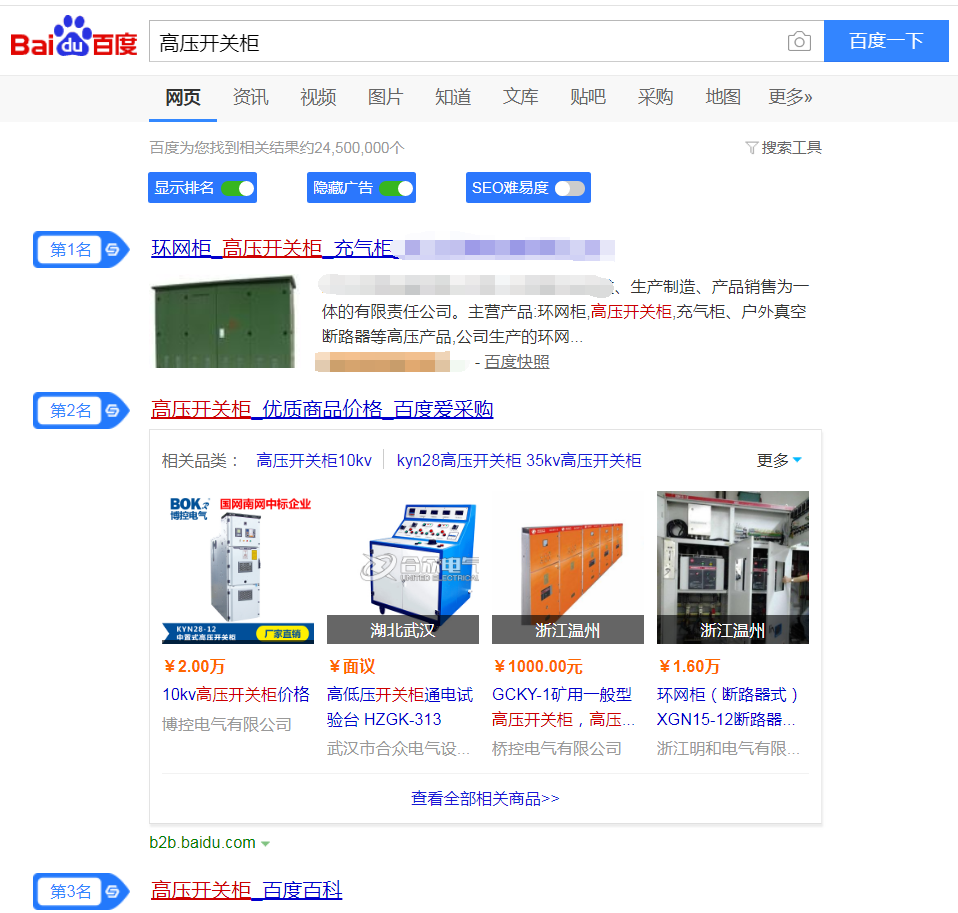The width and height of the screenshot is (958, 913).
Task: Enable the SEO难易度 switch
Action: [x=569, y=188]
